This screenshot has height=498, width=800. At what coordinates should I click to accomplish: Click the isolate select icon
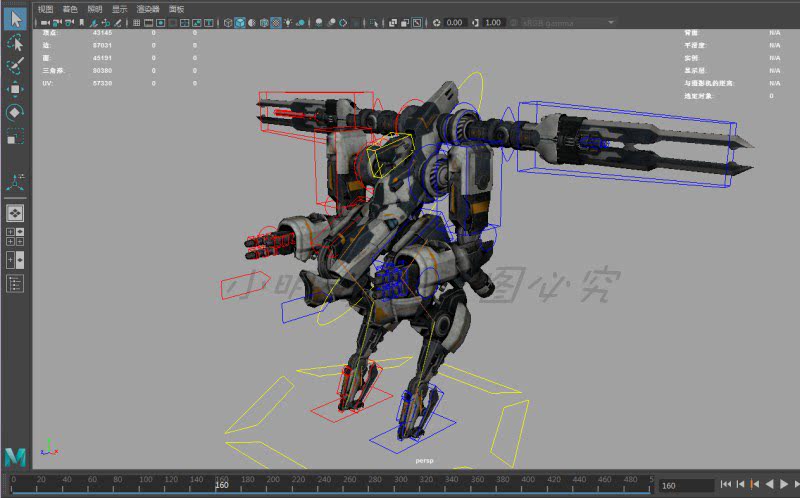pyautogui.click(x=374, y=22)
